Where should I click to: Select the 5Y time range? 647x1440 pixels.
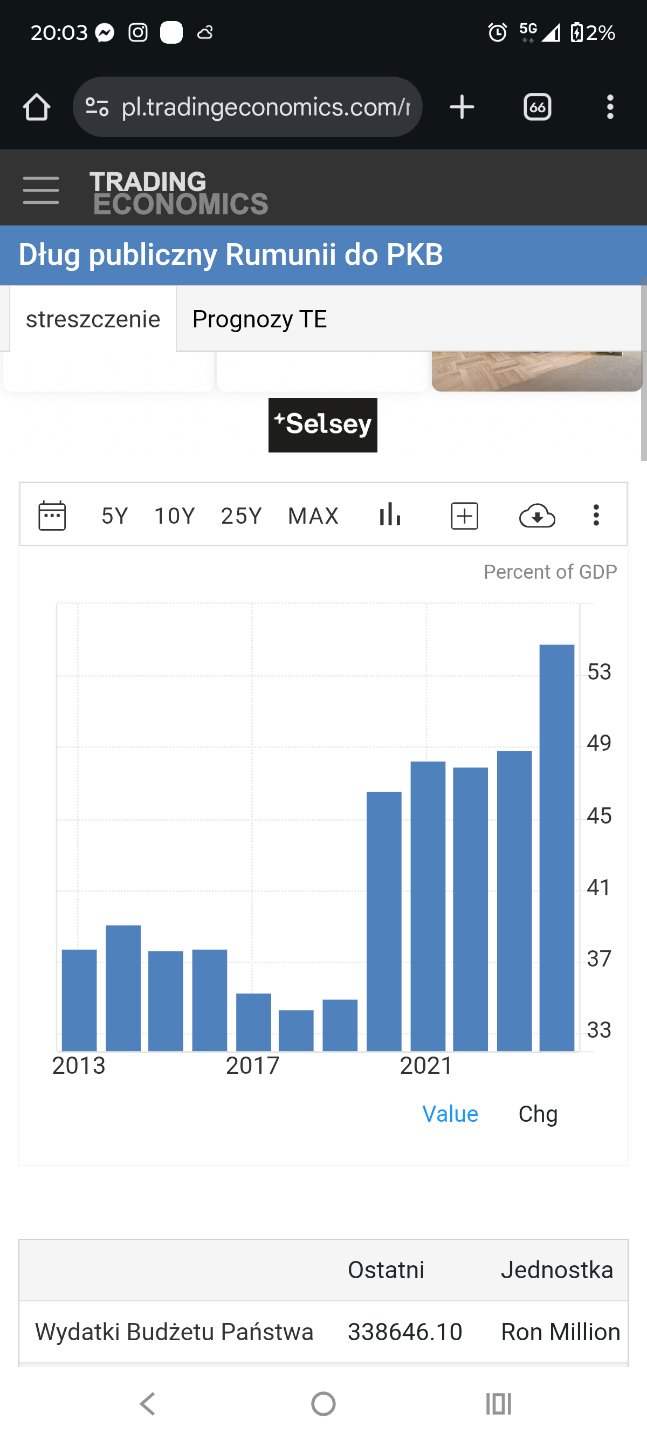click(x=115, y=516)
